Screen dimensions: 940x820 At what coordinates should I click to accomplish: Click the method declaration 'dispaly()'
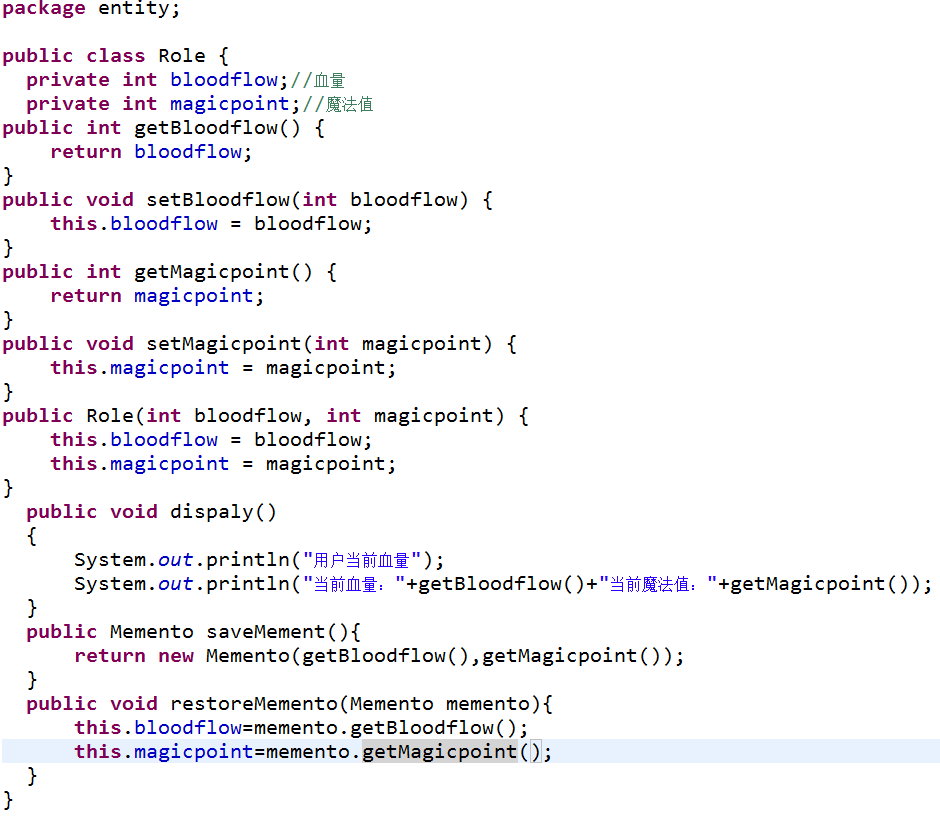[x=223, y=511]
